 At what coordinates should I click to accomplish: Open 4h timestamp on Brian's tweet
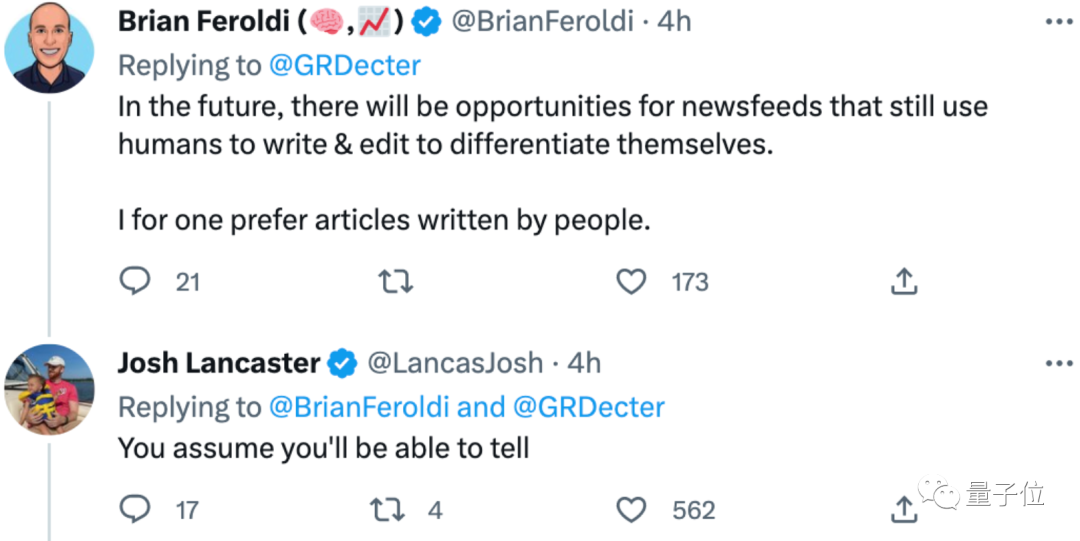pyautogui.click(x=674, y=22)
